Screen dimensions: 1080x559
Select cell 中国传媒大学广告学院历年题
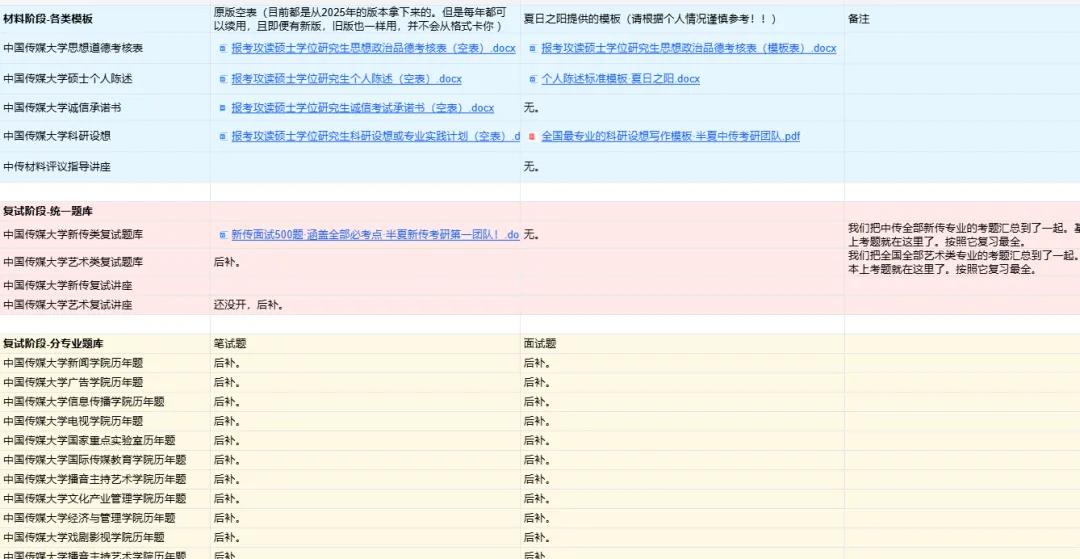105,382
